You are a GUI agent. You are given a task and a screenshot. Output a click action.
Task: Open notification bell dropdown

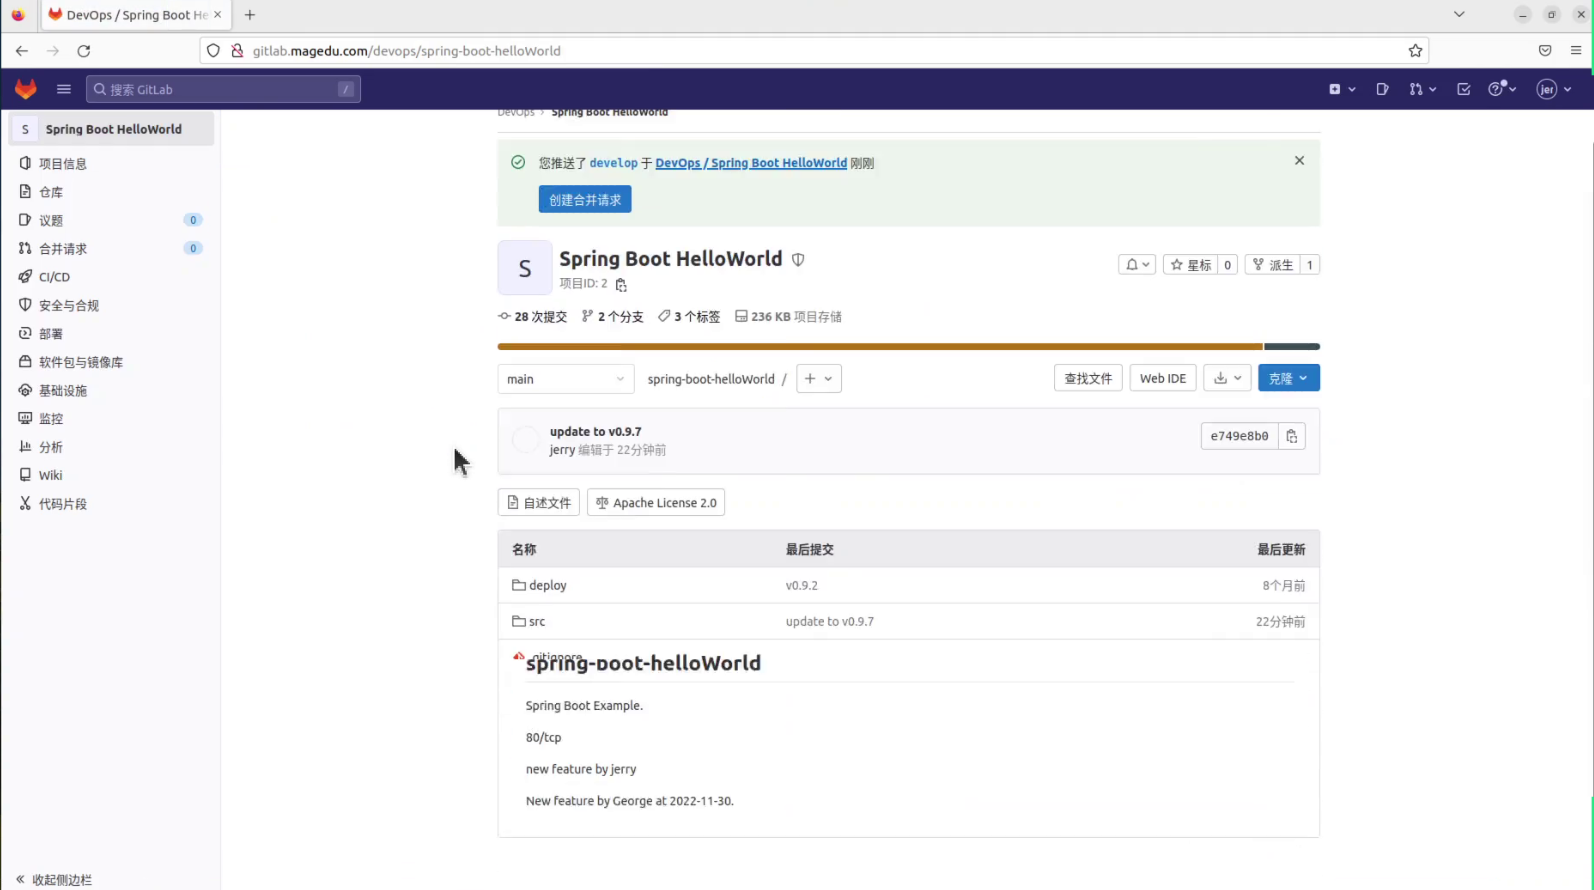coord(1137,265)
